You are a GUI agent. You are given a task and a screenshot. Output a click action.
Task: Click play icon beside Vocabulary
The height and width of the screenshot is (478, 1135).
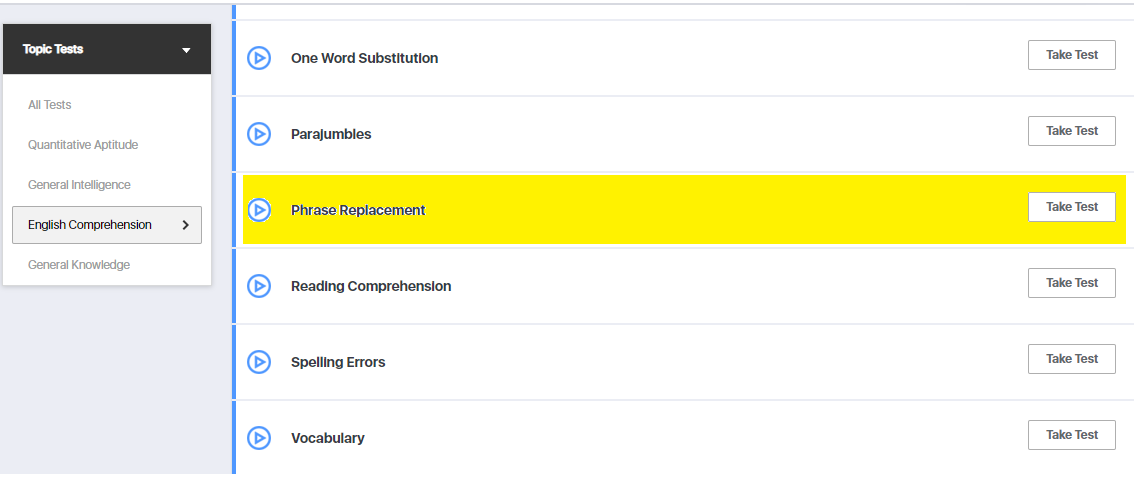pyautogui.click(x=259, y=438)
